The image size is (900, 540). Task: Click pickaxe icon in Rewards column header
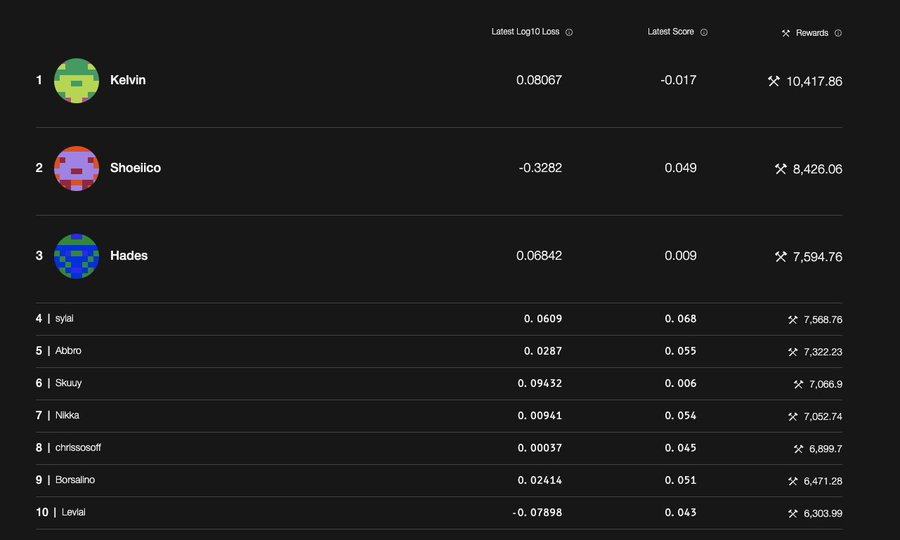tap(786, 33)
